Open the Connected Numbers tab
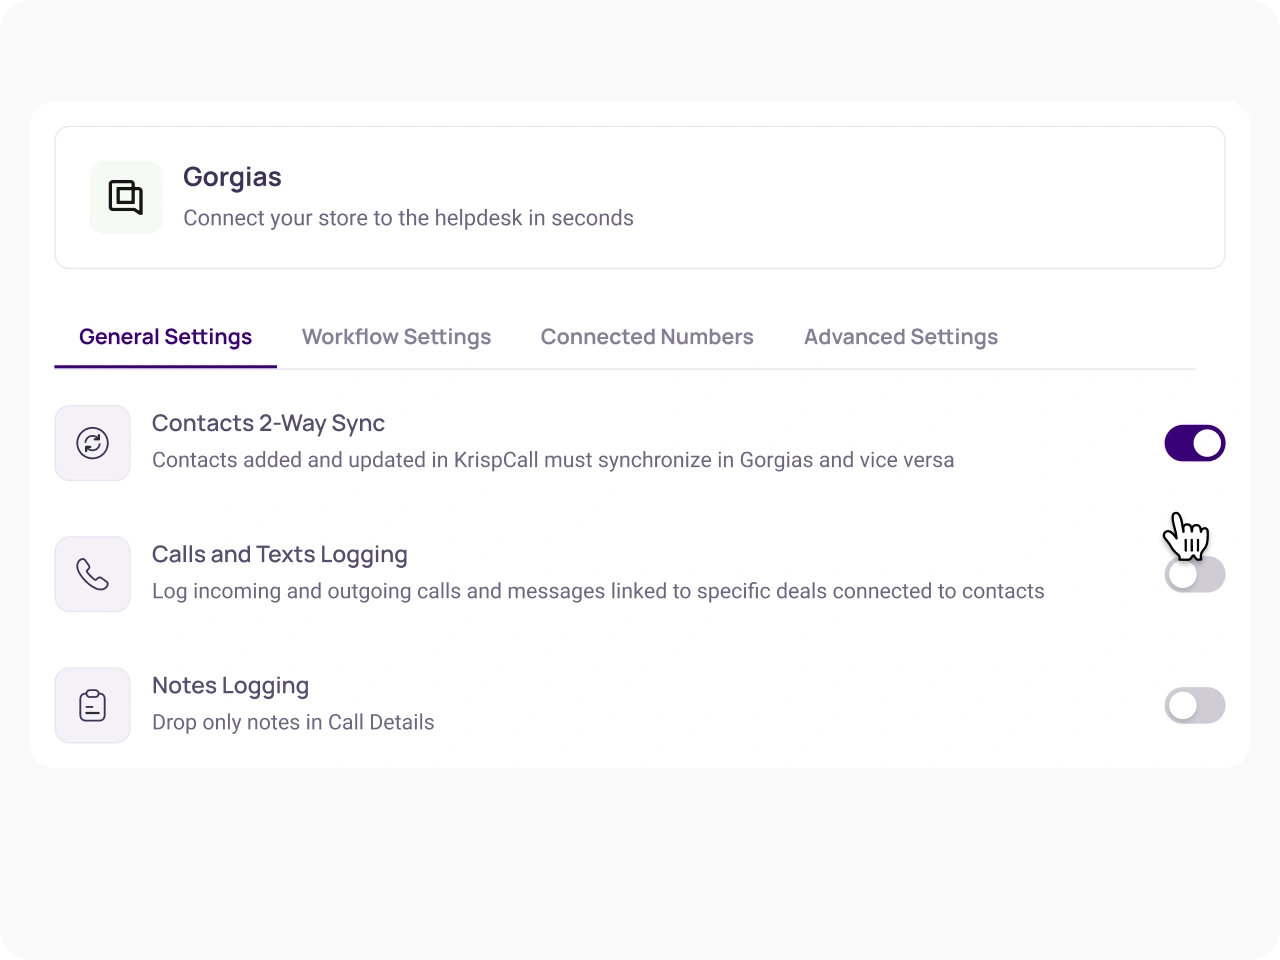This screenshot has width=1280, height=960. pos(647,337)
